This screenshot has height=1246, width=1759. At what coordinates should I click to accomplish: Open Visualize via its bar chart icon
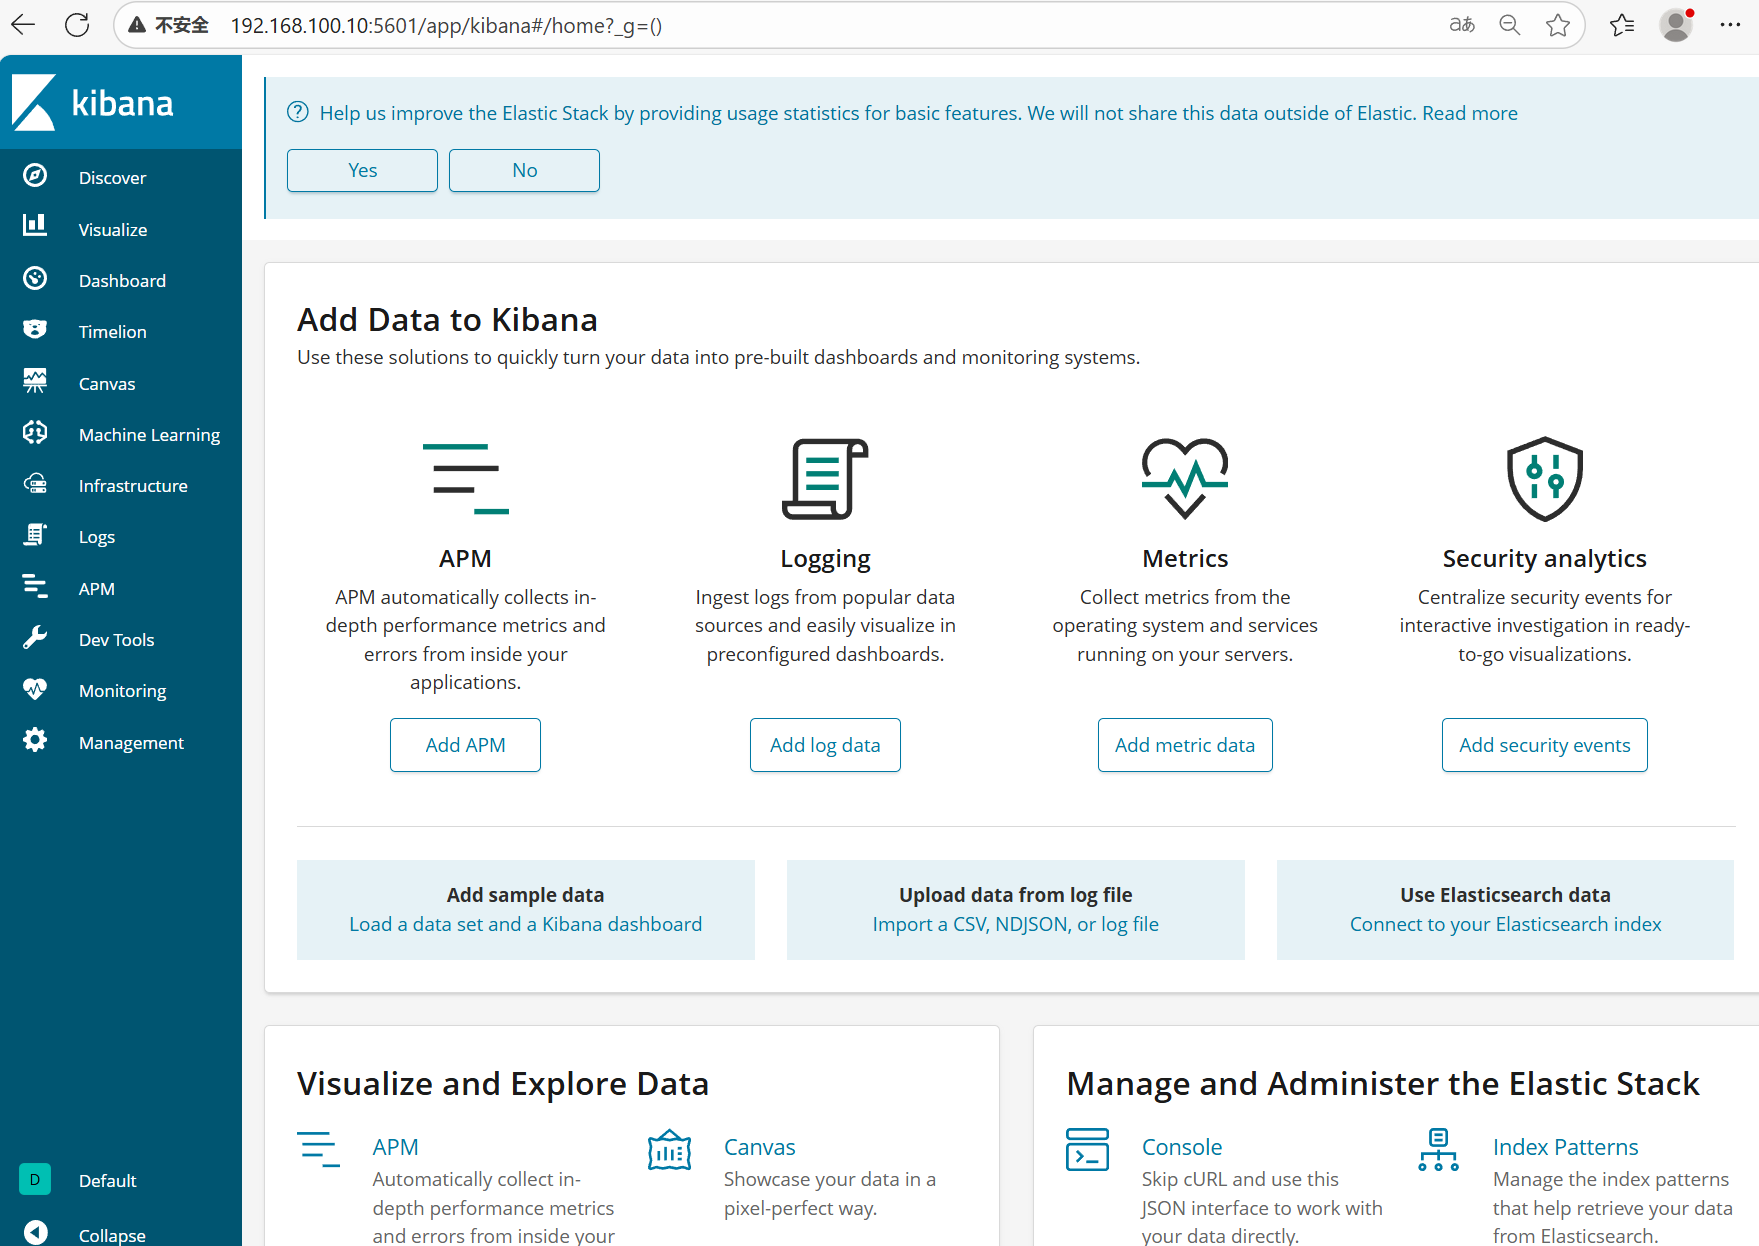pos(35,225)
